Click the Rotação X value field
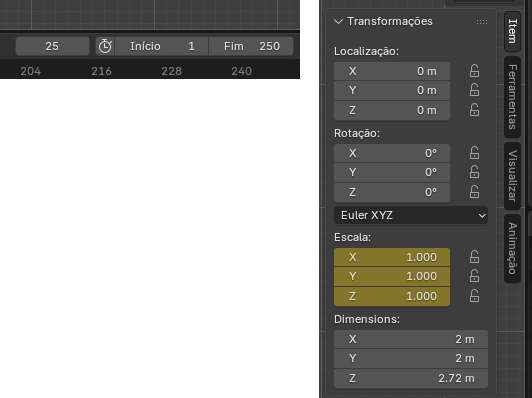The width and height of the screenshot is (532, 398). click(392, 153)
